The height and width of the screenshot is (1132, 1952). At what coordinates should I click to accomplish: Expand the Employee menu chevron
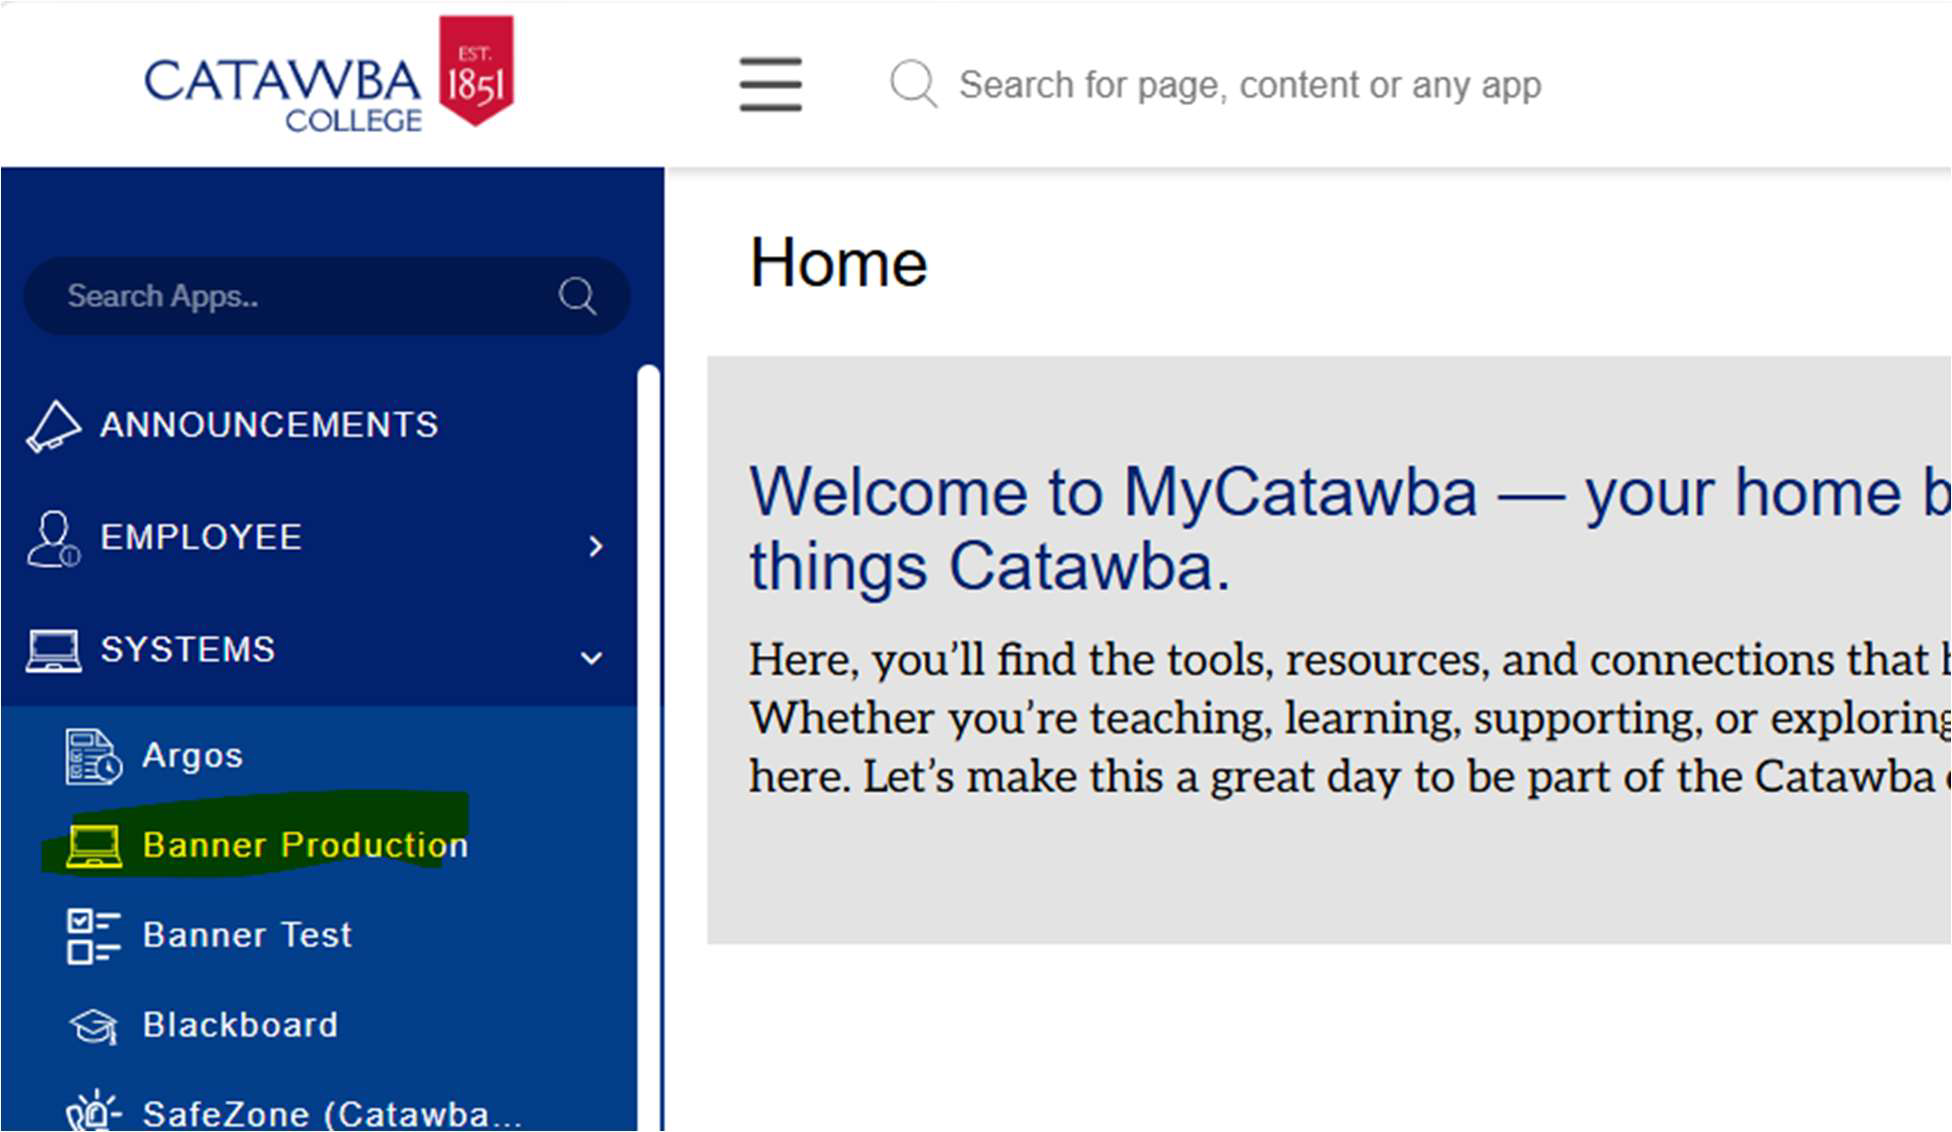point(596,546)
